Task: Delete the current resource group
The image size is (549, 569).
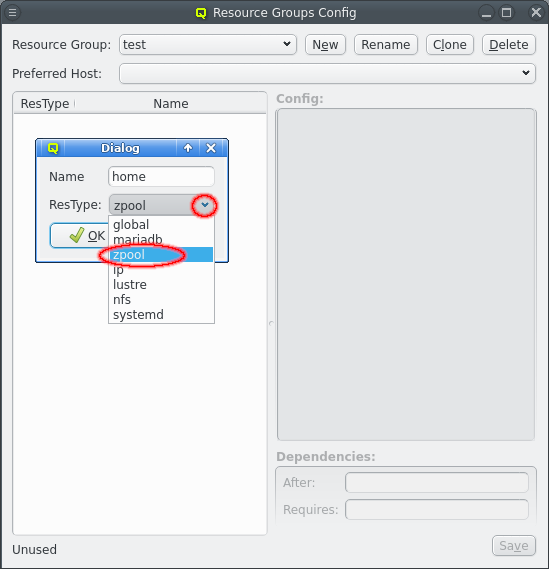Action: click(x=508, y=45)
